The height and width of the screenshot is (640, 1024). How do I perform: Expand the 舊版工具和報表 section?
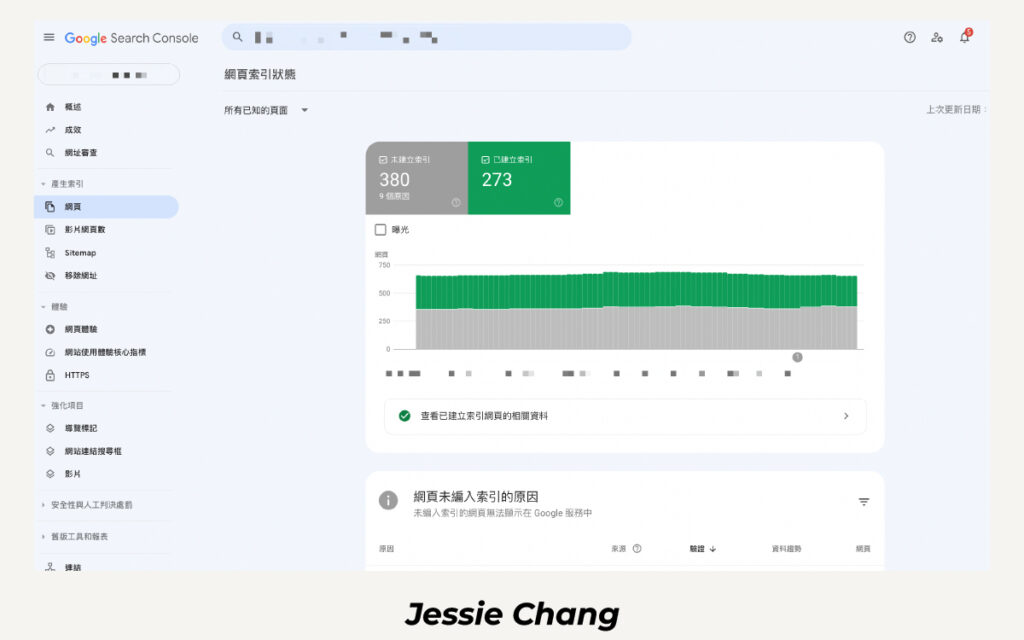(x=74, y=536)
